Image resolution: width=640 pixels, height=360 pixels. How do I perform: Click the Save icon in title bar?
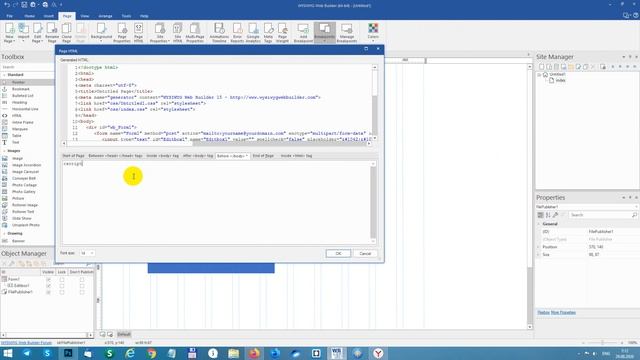[24, 5]
